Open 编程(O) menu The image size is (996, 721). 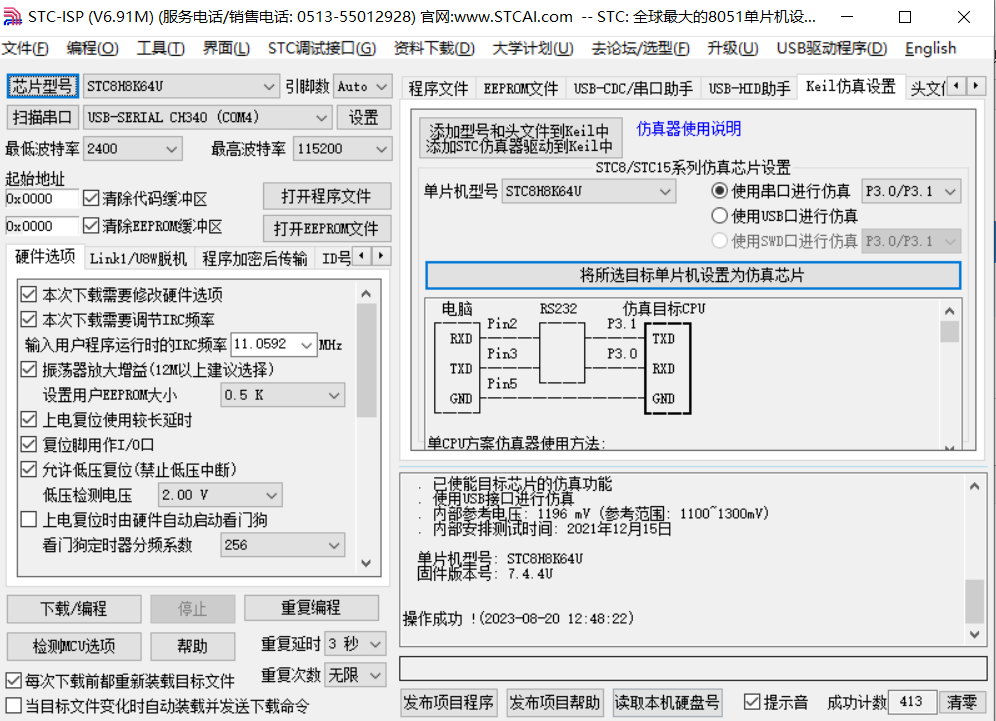(92, 48)
